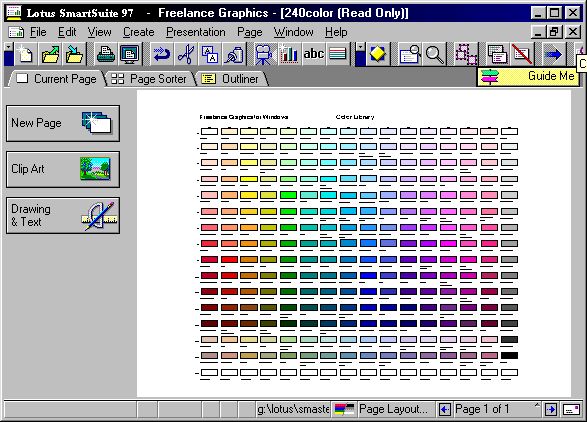Copy with the double-A pages icon
Viewport: 587px width, 422px height.
click(210, 54)
